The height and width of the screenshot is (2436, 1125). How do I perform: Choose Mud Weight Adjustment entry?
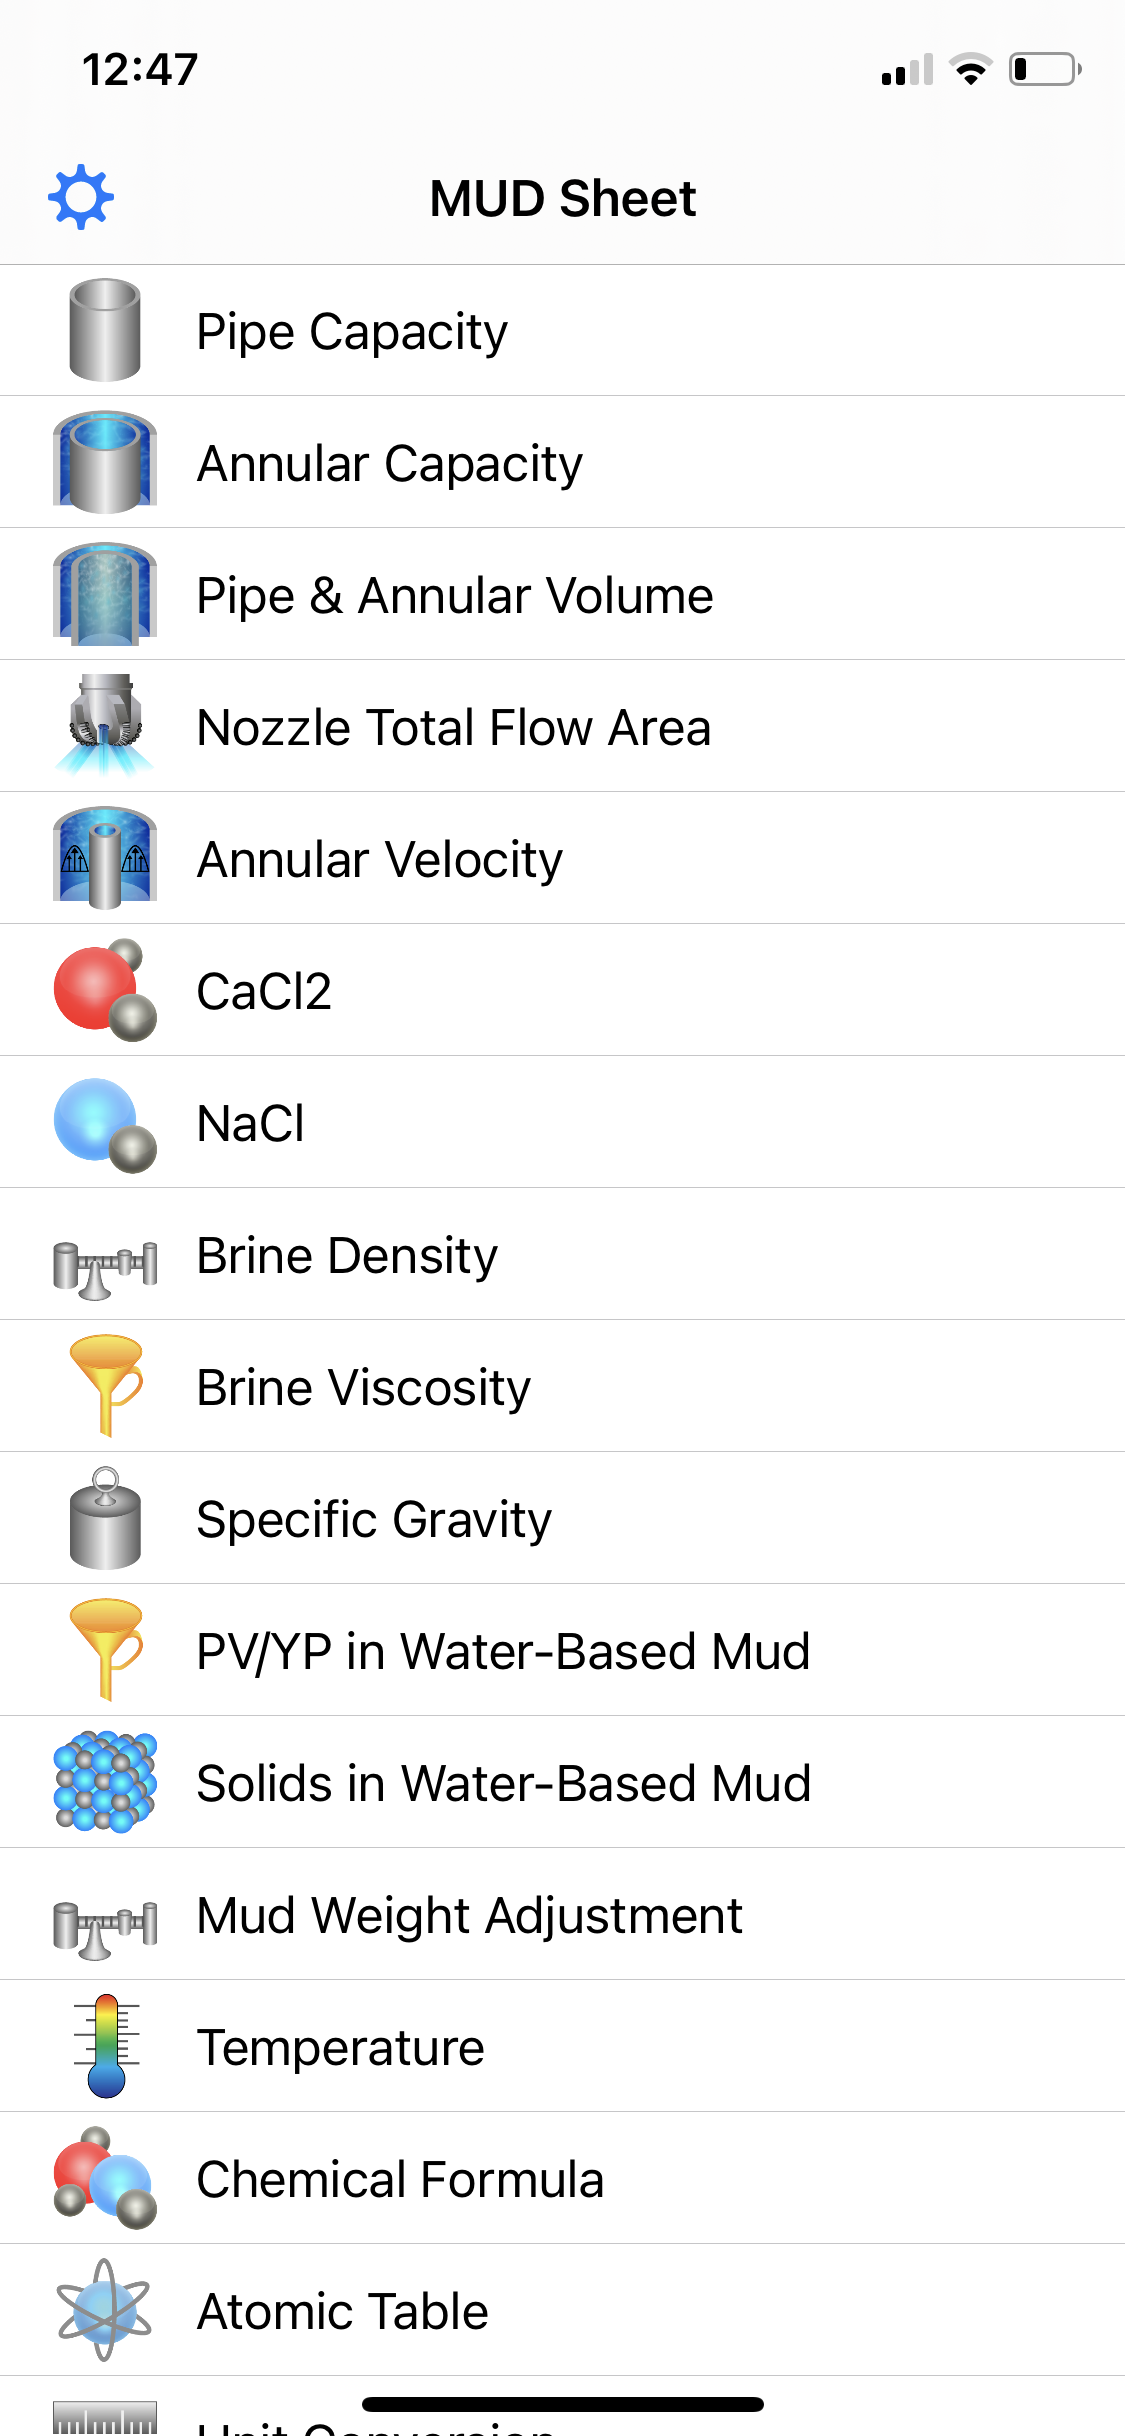coord(469,1916)
